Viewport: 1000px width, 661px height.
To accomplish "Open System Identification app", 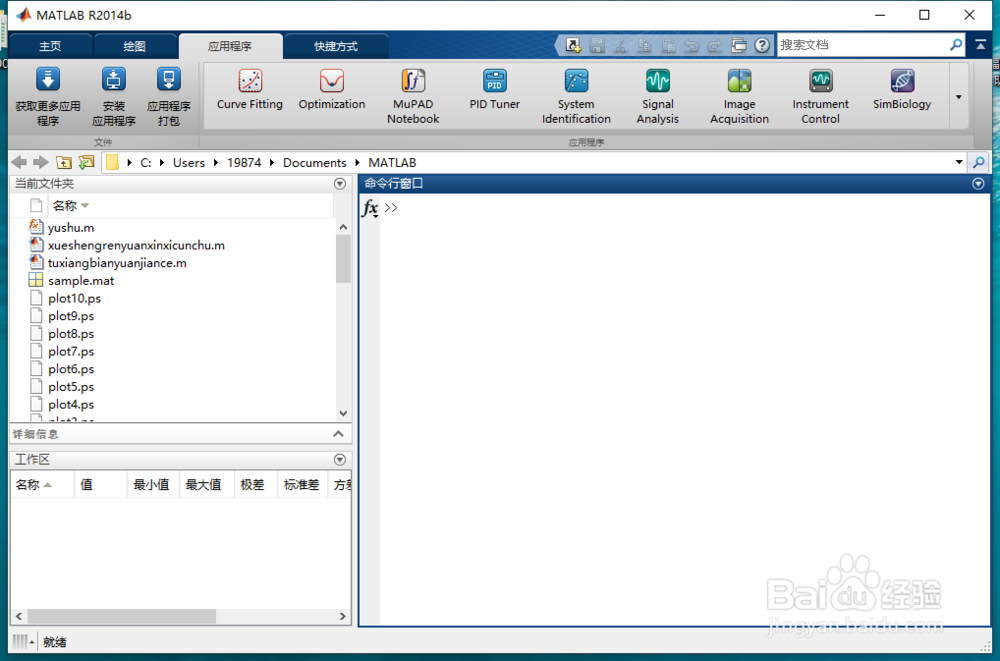I will tap(576, 96).
